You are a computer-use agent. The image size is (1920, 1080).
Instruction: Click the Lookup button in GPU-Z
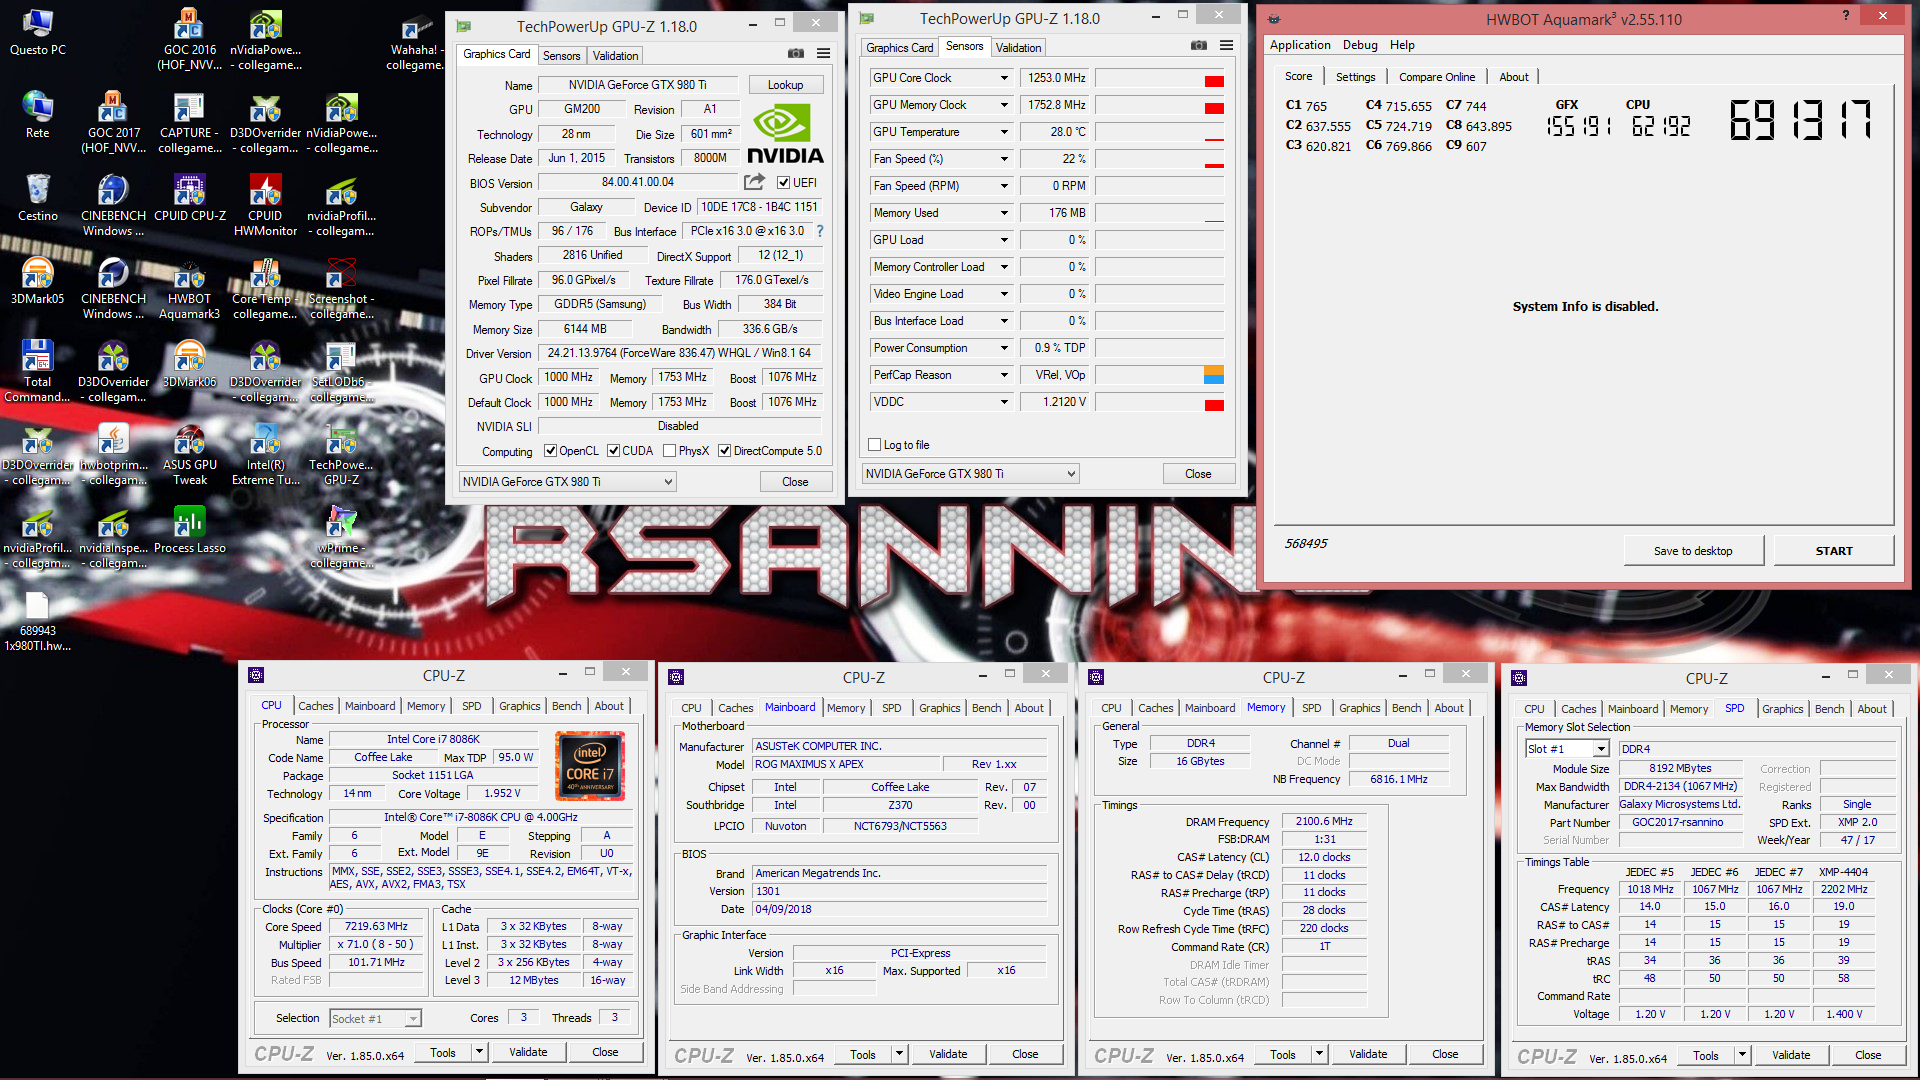[x=785, y=85]
